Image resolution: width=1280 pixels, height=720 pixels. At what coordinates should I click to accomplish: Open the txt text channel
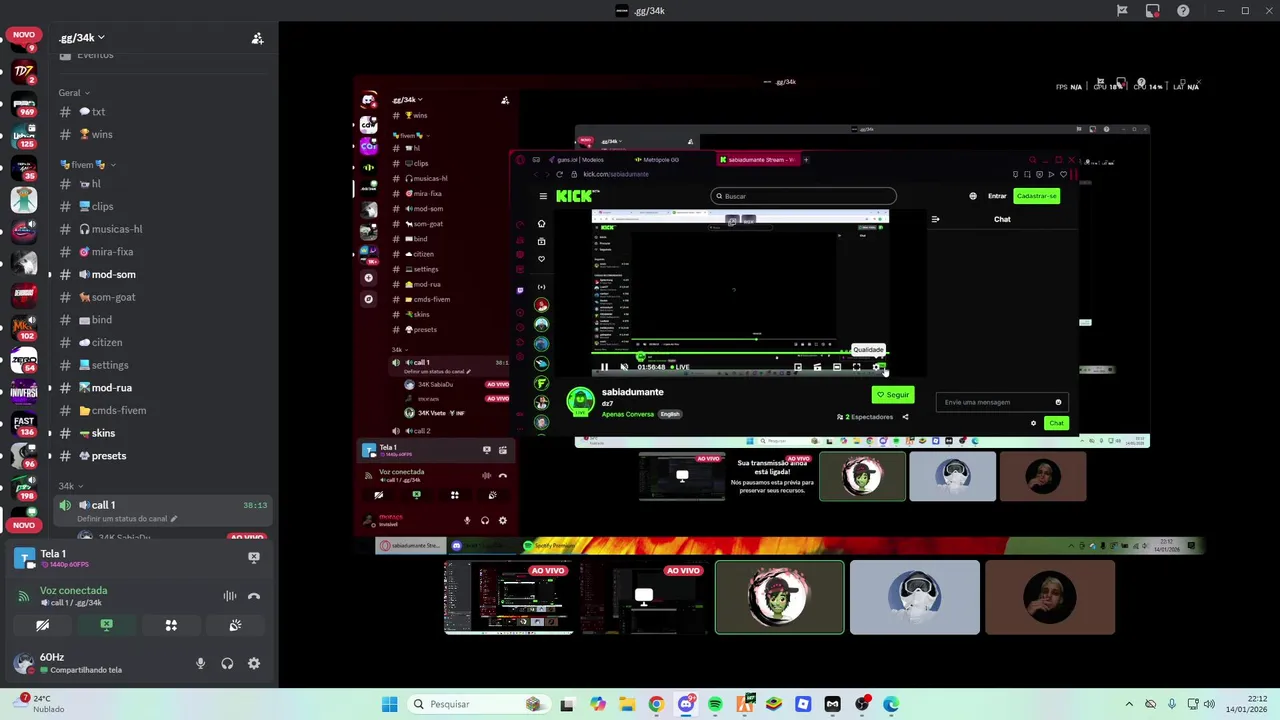(x=162, y=112)
